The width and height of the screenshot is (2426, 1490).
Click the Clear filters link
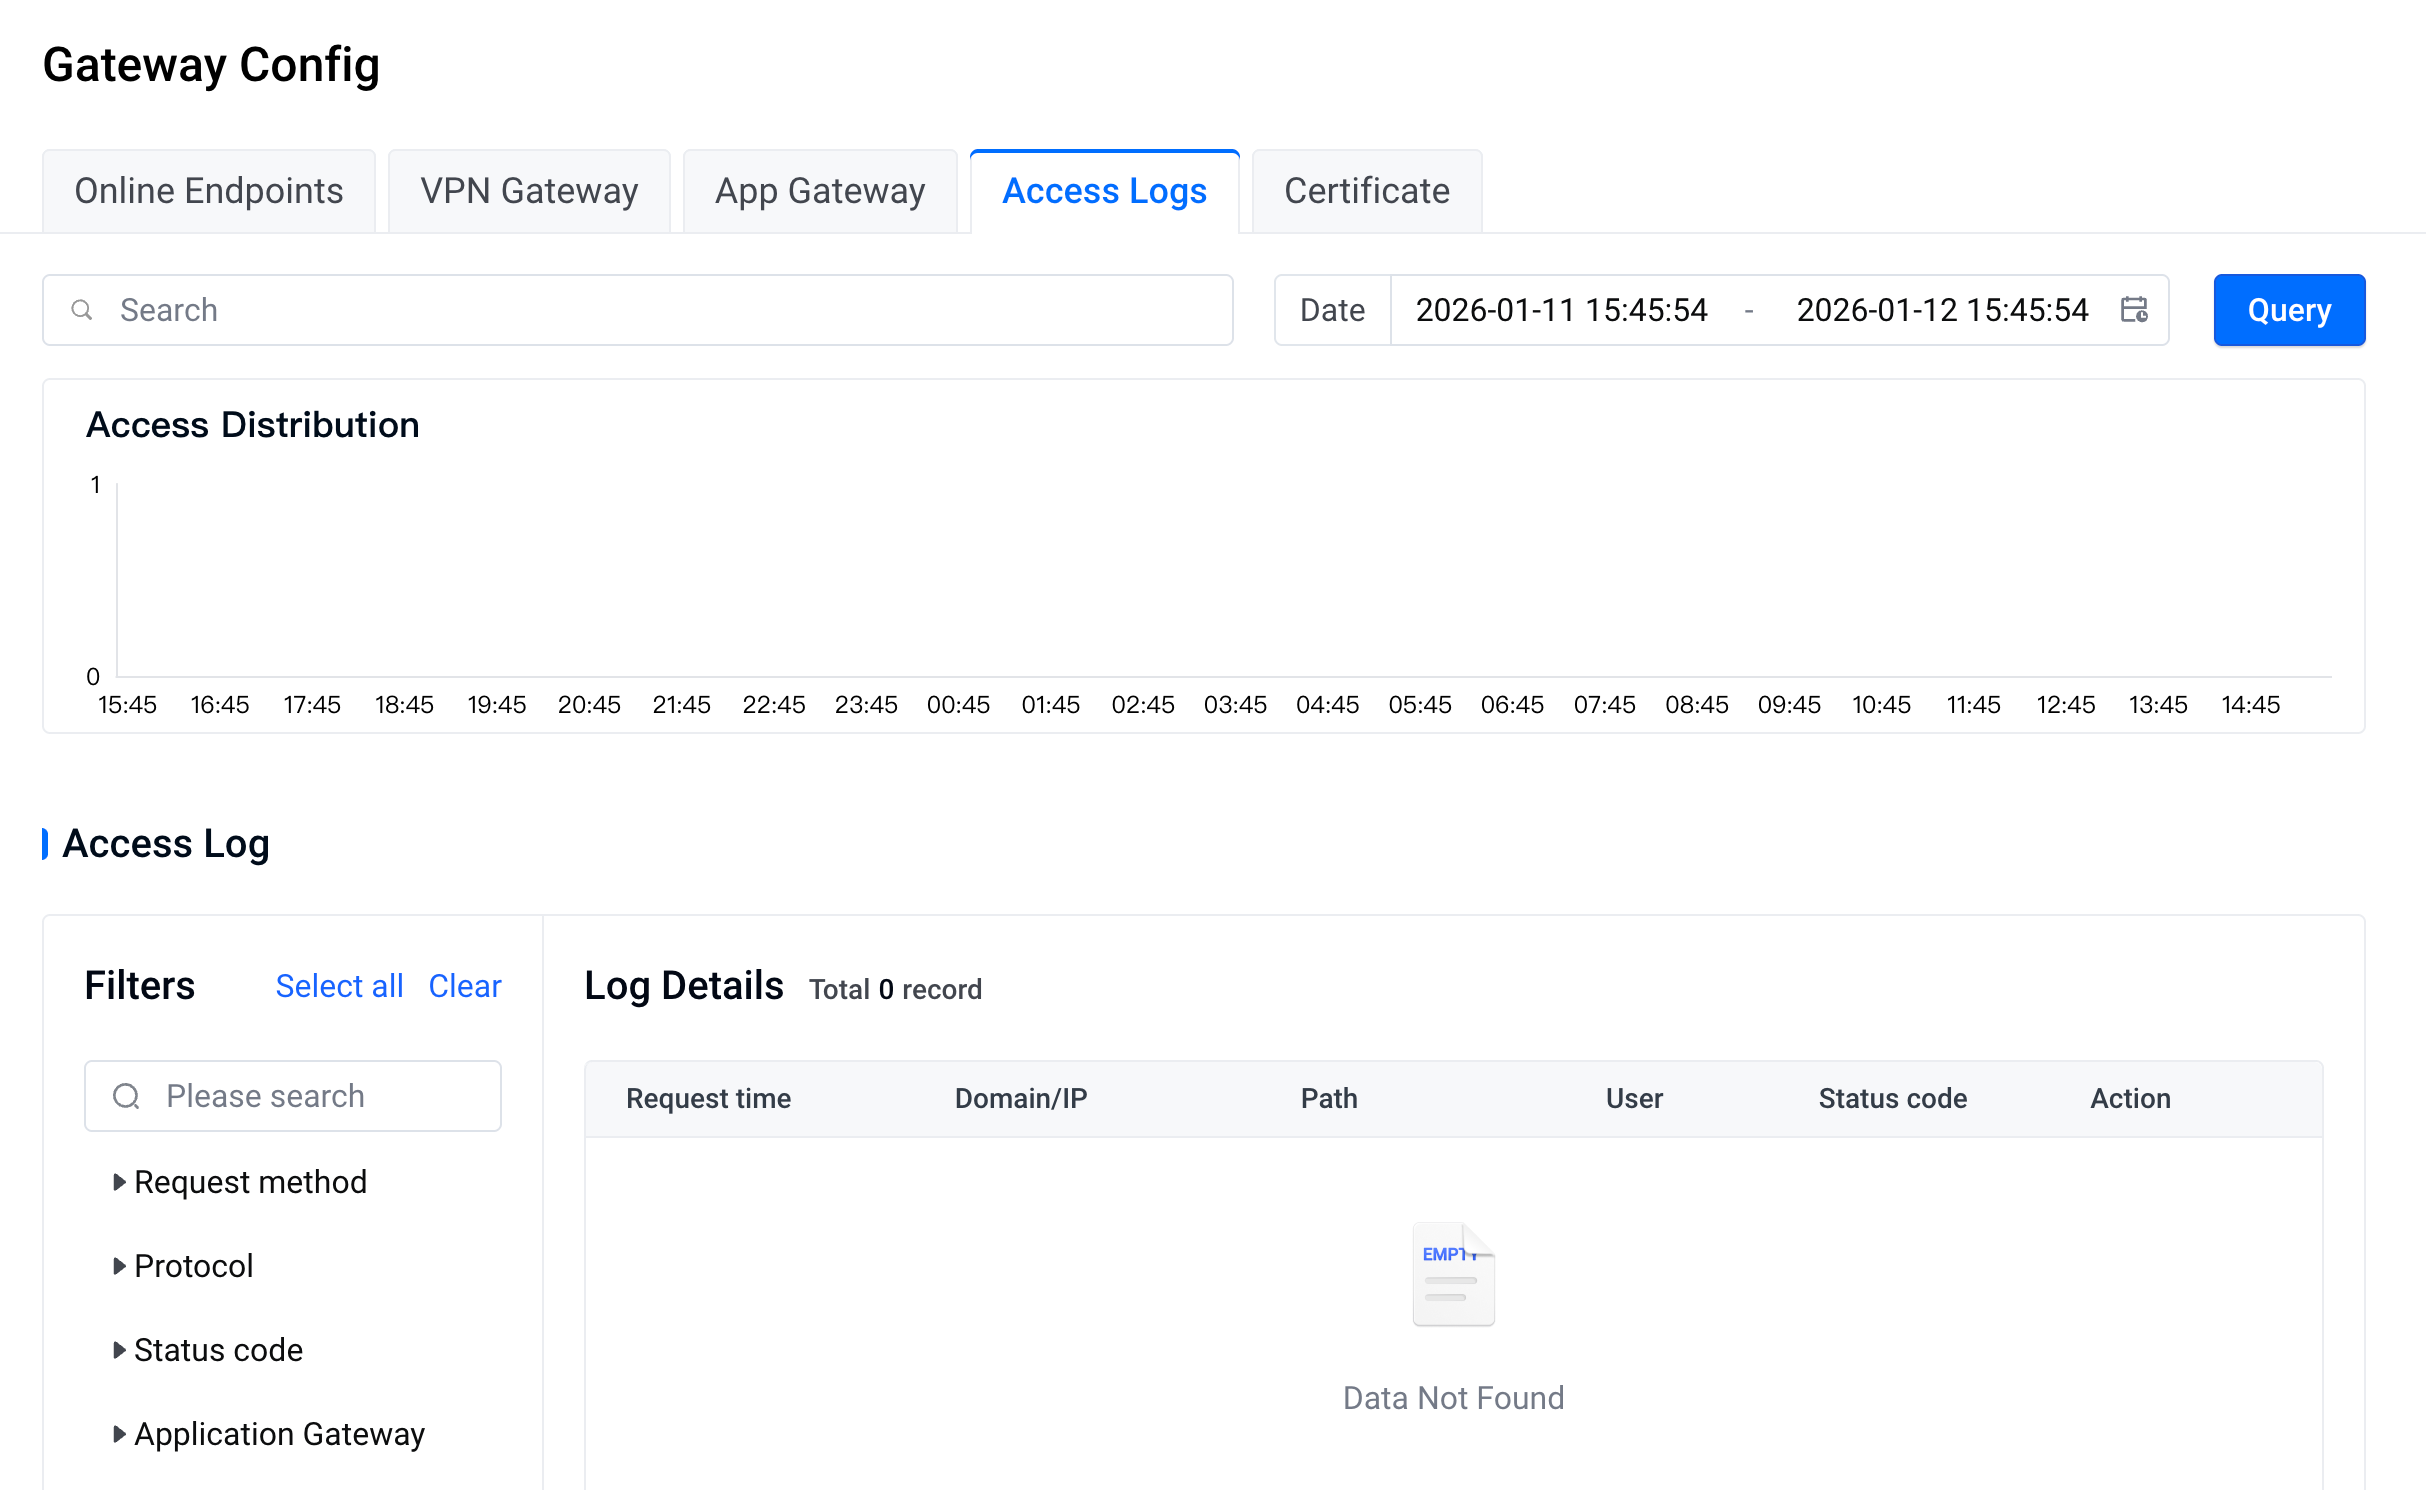pyautogui.click(x=464, y=986)
